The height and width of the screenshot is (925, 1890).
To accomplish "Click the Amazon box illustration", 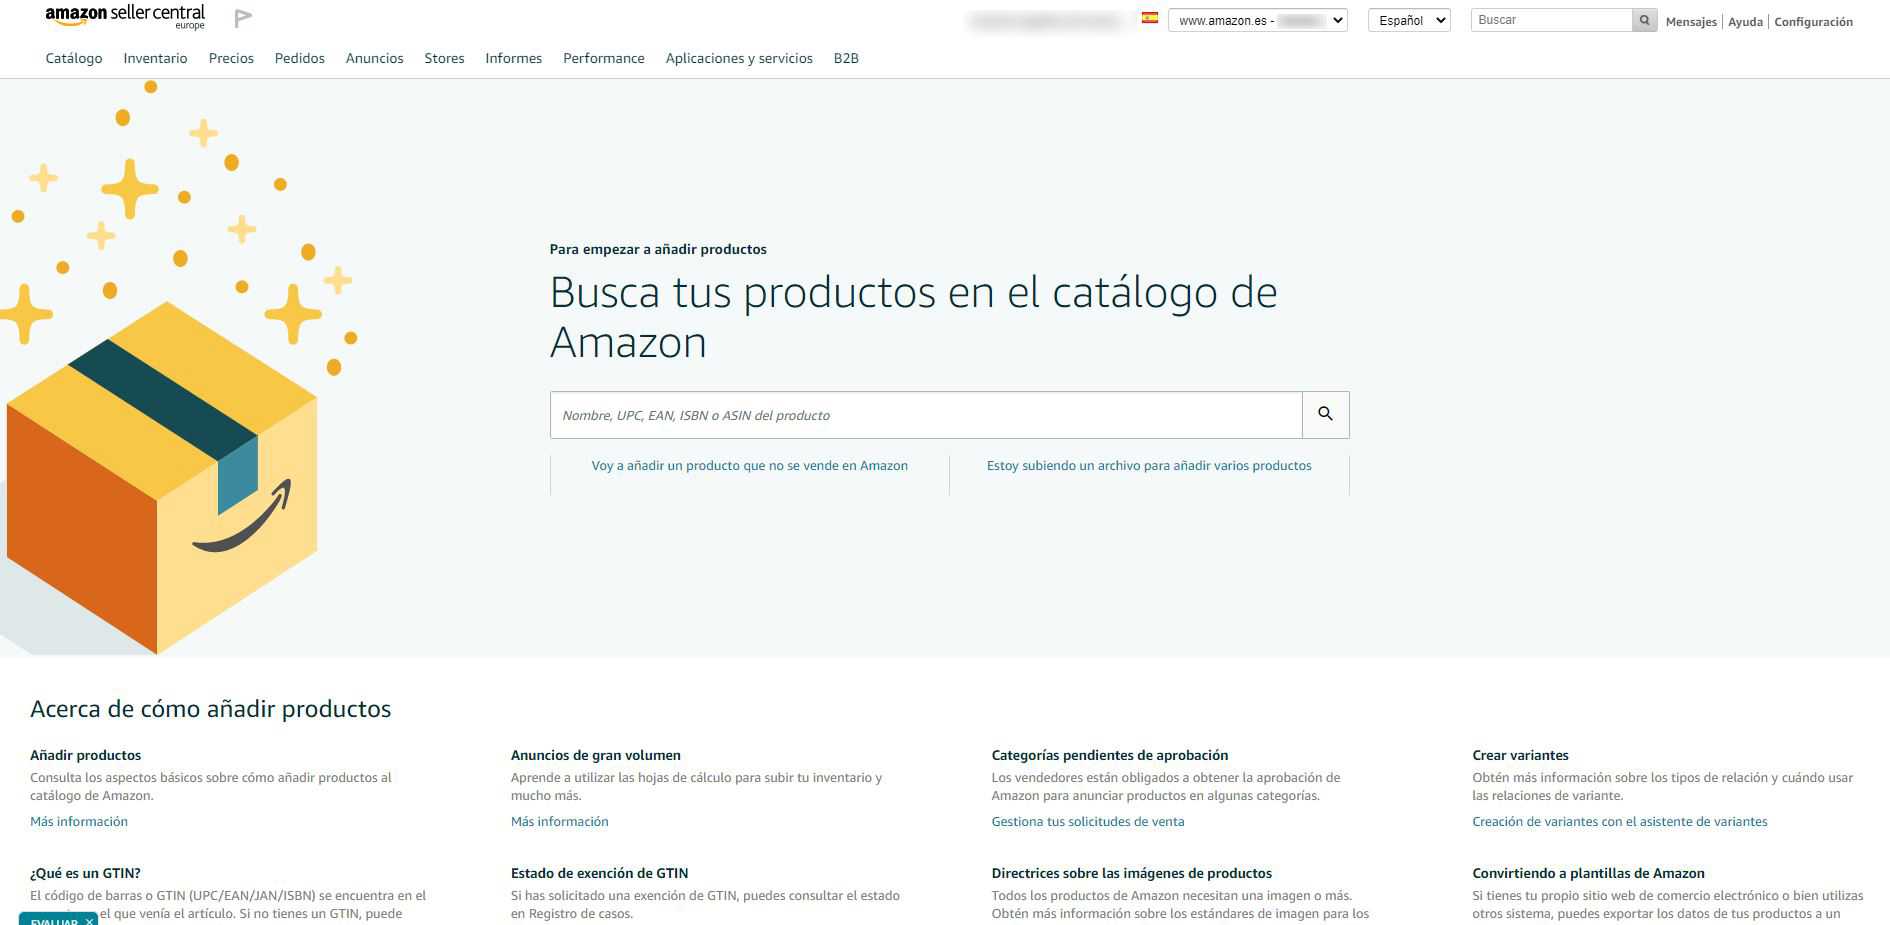I will 161,478.
